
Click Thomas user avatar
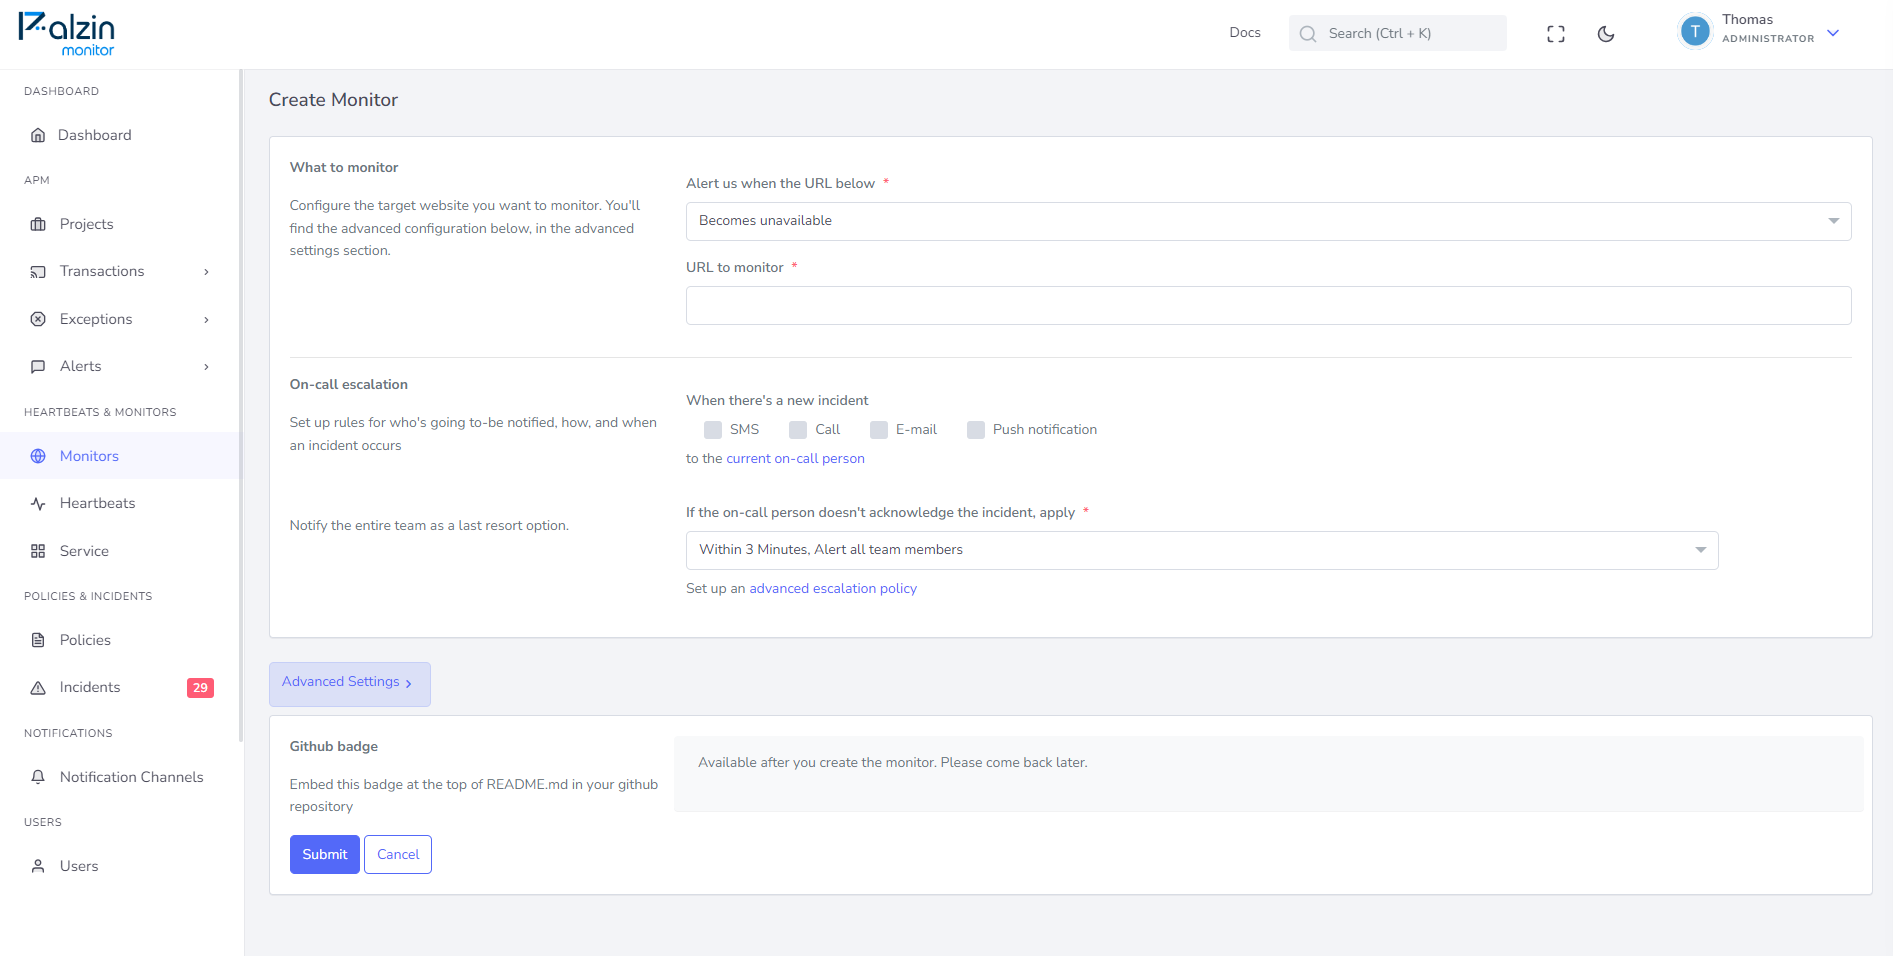1695,32
